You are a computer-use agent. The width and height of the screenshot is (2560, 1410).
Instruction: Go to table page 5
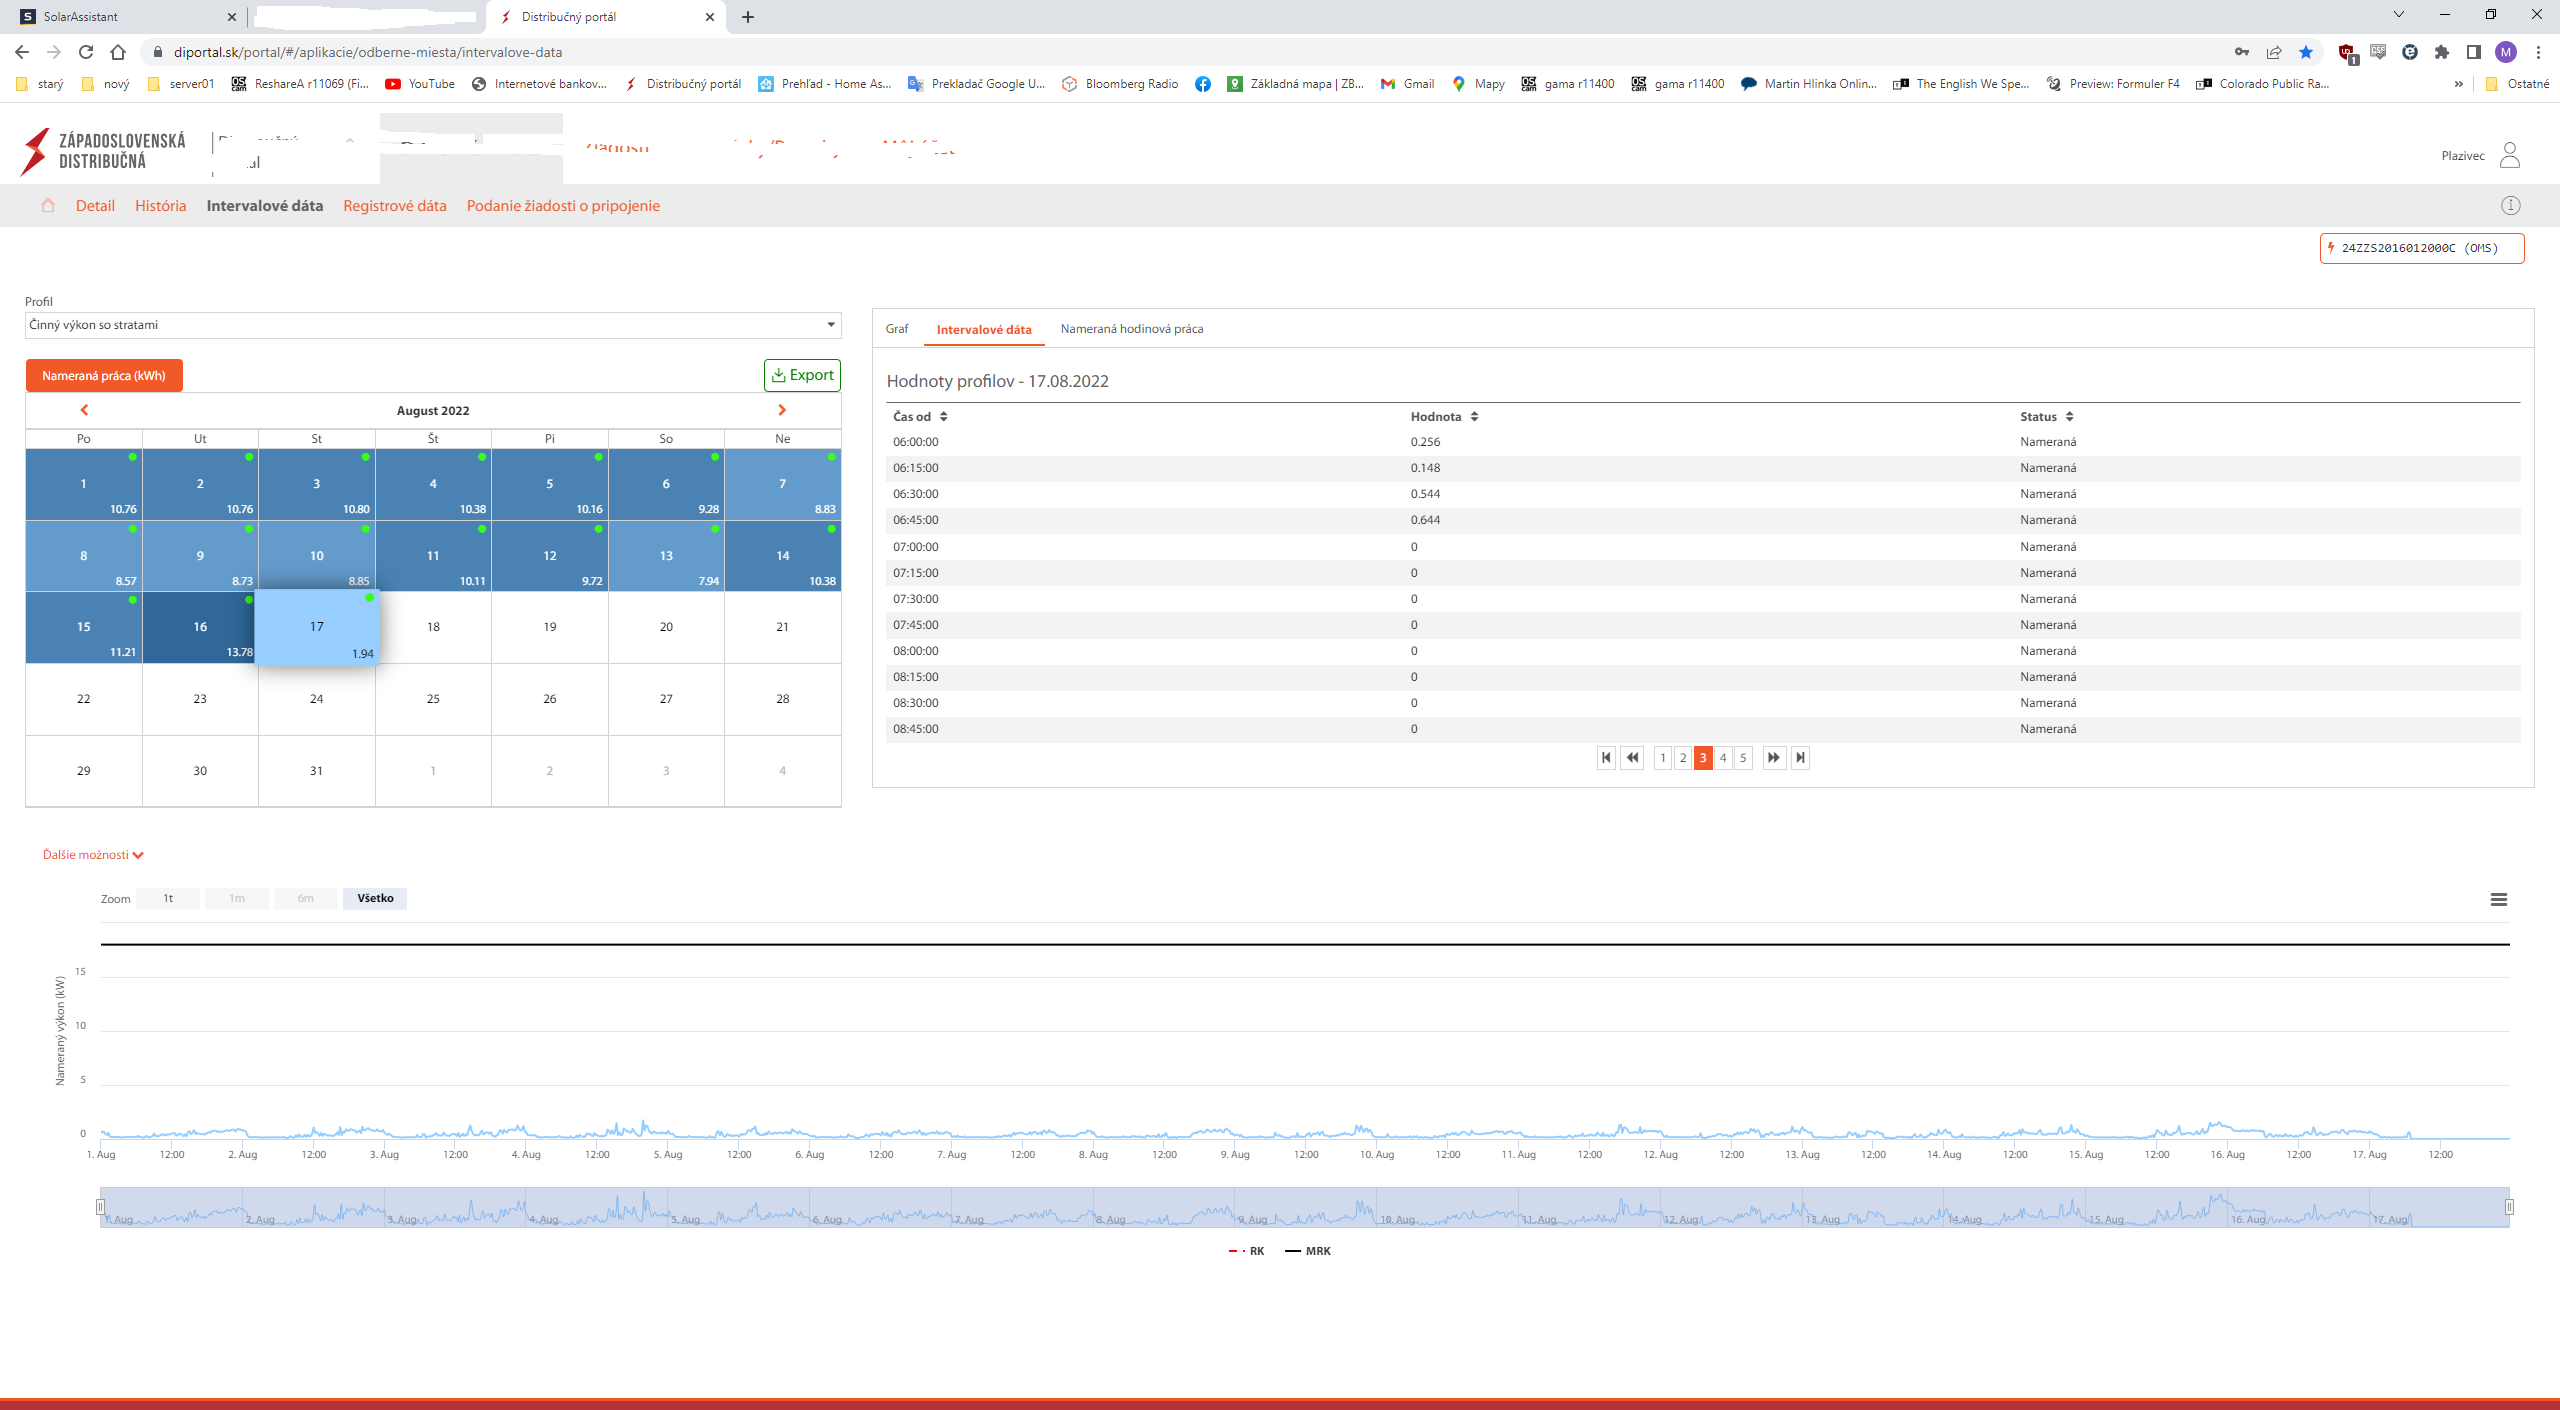(1743, 758)
